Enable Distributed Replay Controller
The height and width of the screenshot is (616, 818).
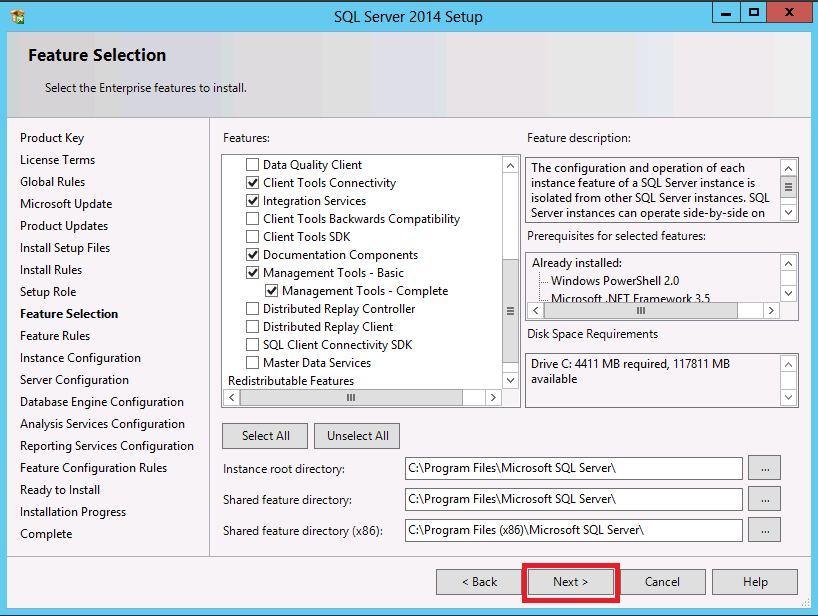(252, 309)
